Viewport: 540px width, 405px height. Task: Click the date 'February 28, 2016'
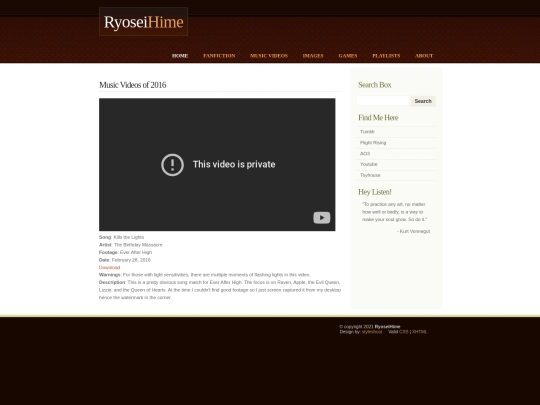click(x=131, y=260)
